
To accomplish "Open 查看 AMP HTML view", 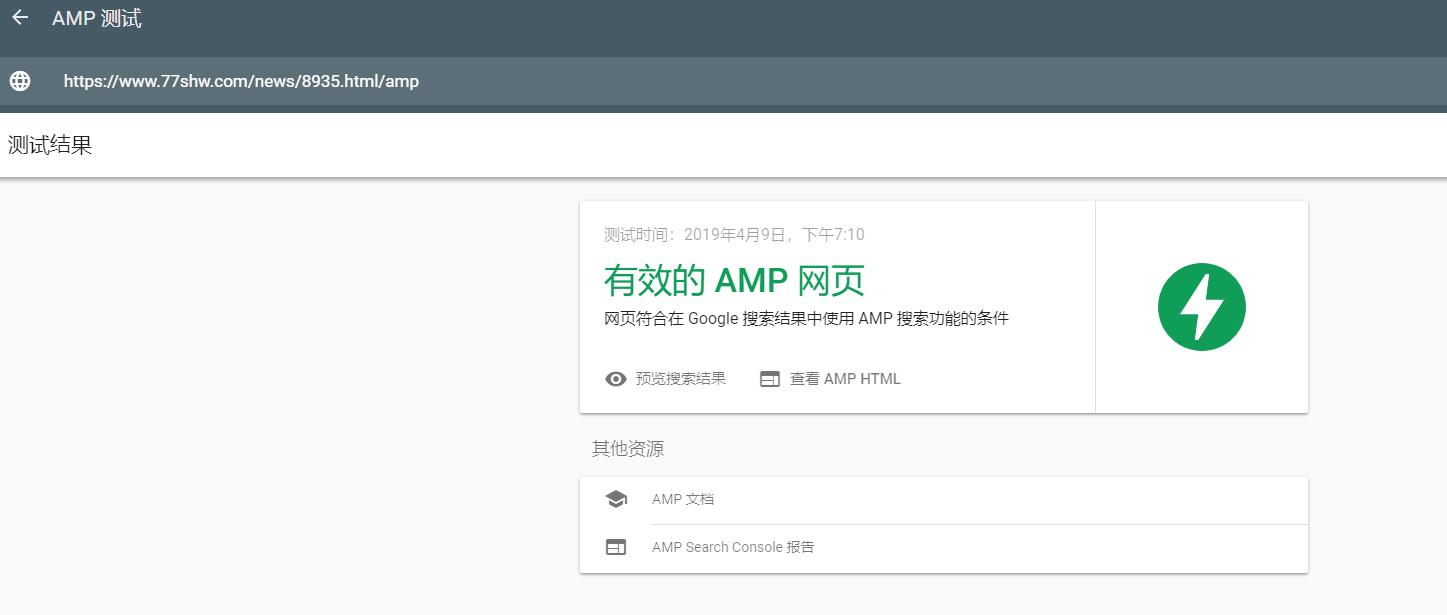I will coord(845,379).
